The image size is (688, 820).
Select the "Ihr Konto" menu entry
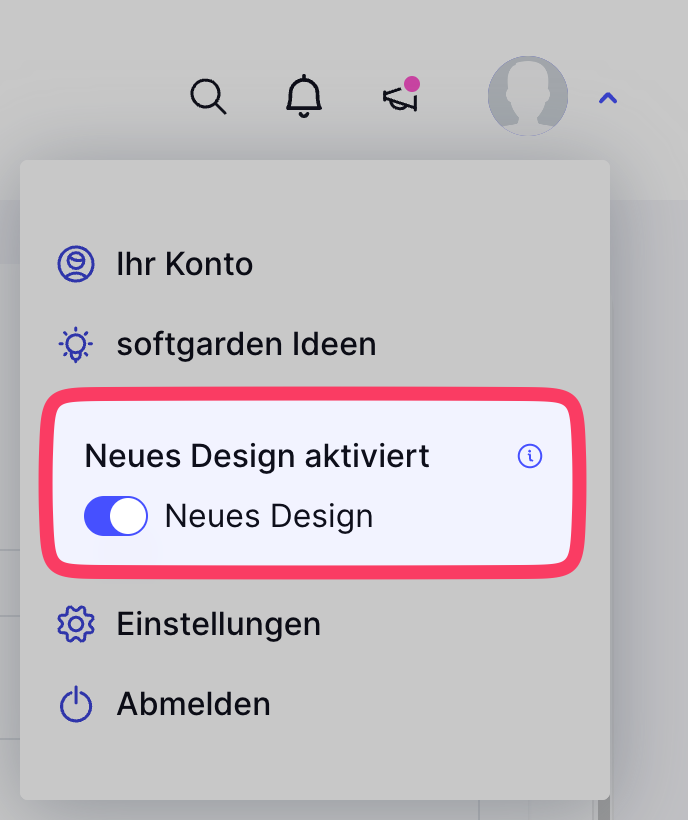pyautogui.click(x=185, y=264)
